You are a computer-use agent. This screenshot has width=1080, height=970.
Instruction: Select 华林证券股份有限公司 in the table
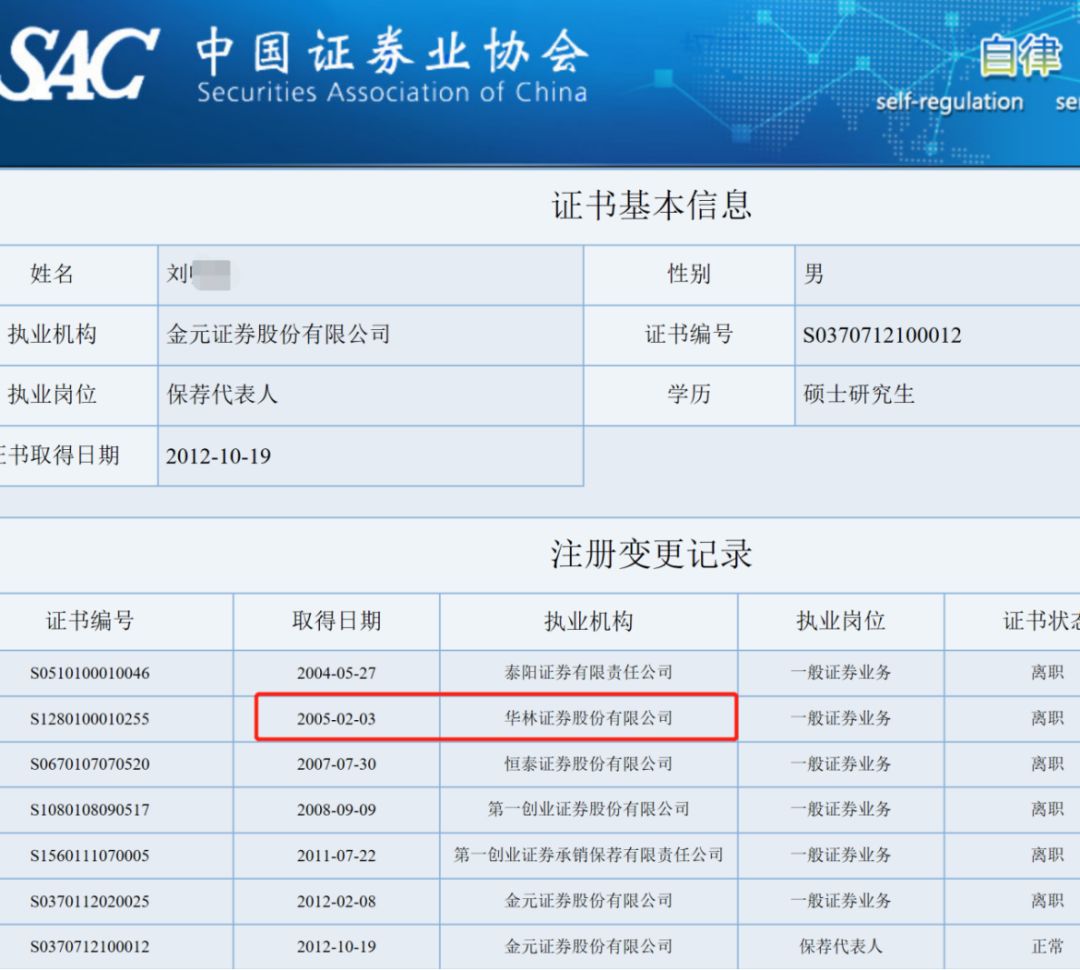click(589, 718)
